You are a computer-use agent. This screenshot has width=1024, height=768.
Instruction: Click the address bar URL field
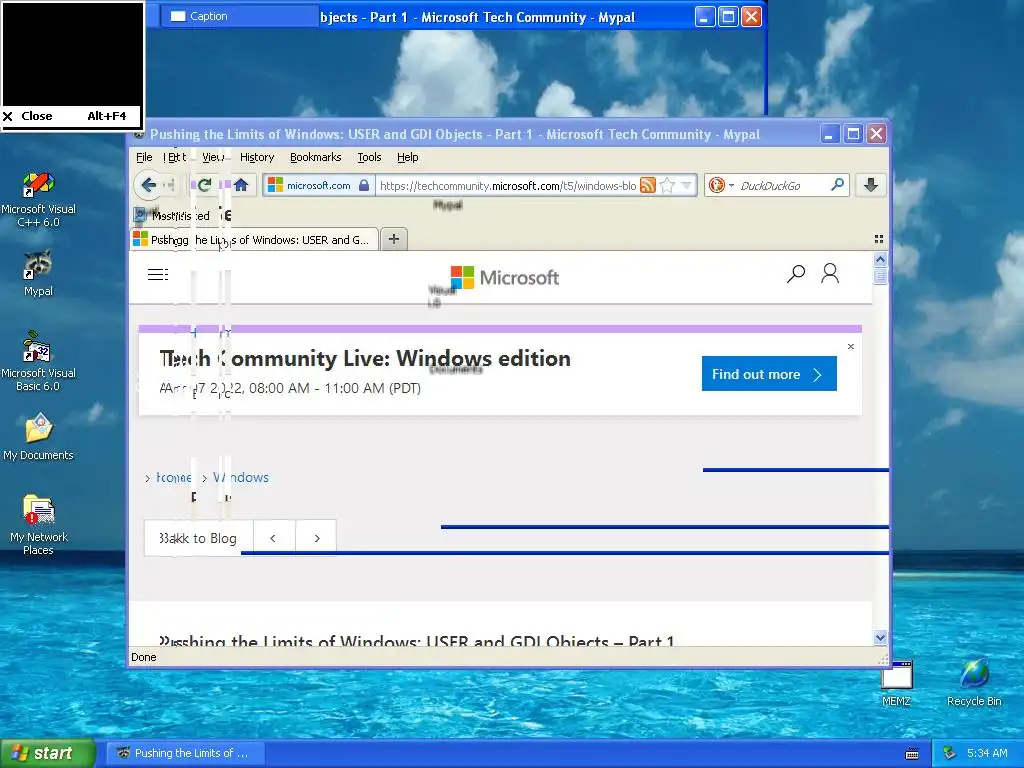coord(507,185)
